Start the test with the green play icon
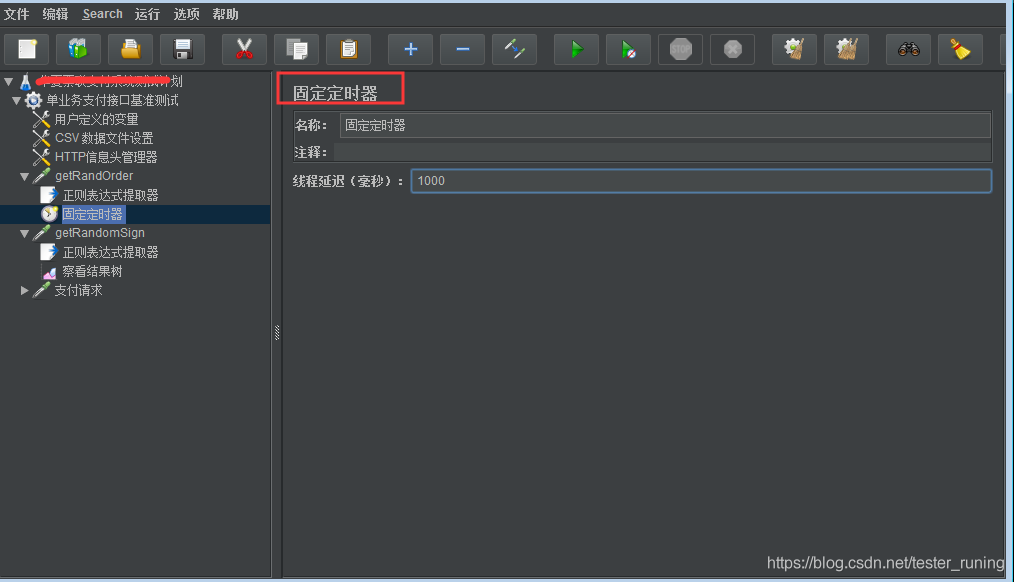Image resolution: width=1014 pixels, height=582 pixels. point(577,49)
